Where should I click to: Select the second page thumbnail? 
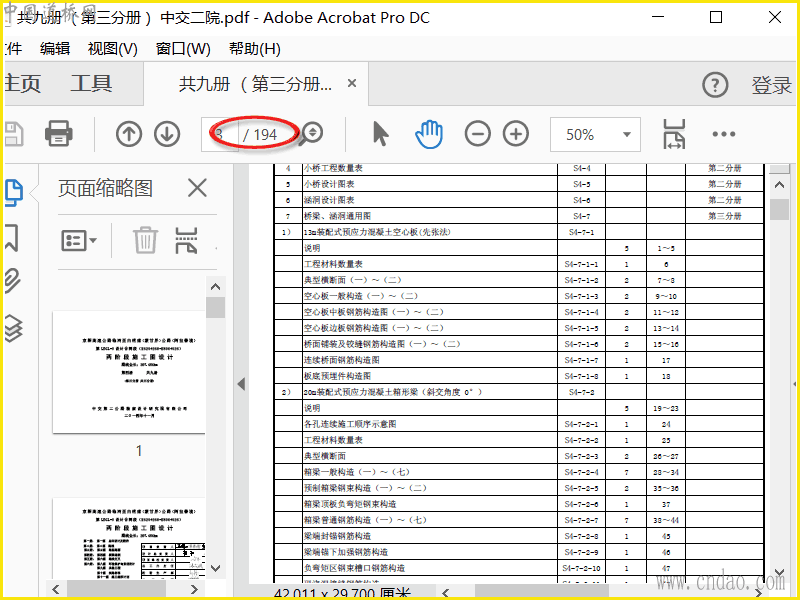129,538
